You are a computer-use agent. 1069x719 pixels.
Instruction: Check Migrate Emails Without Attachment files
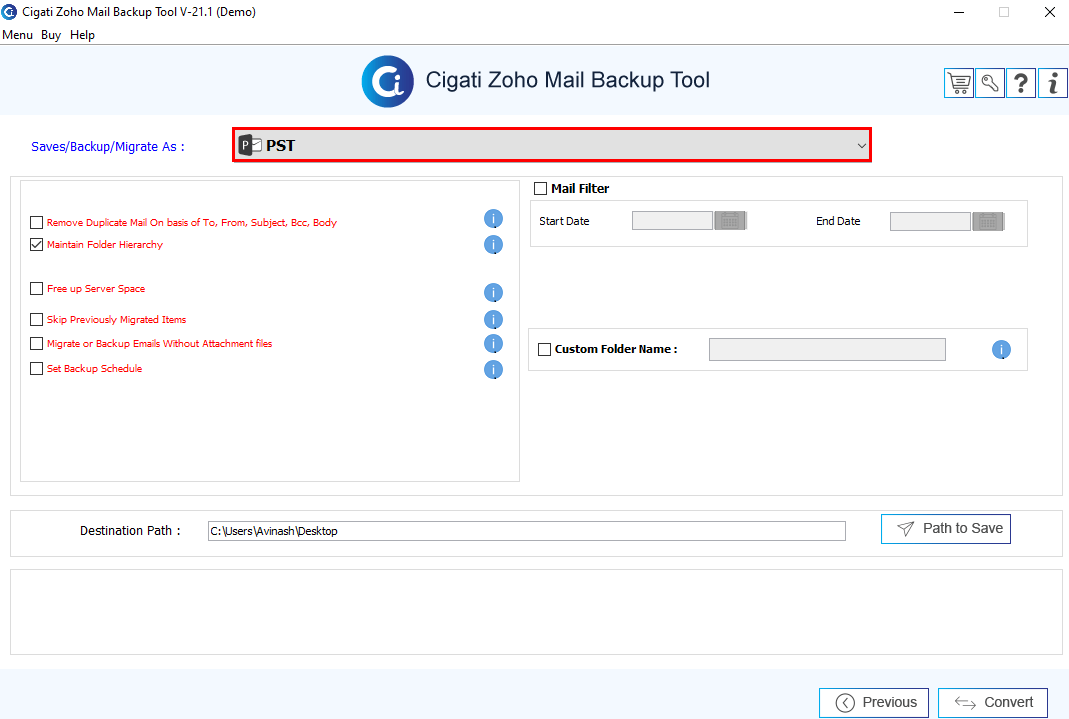(x=37, y=343)
